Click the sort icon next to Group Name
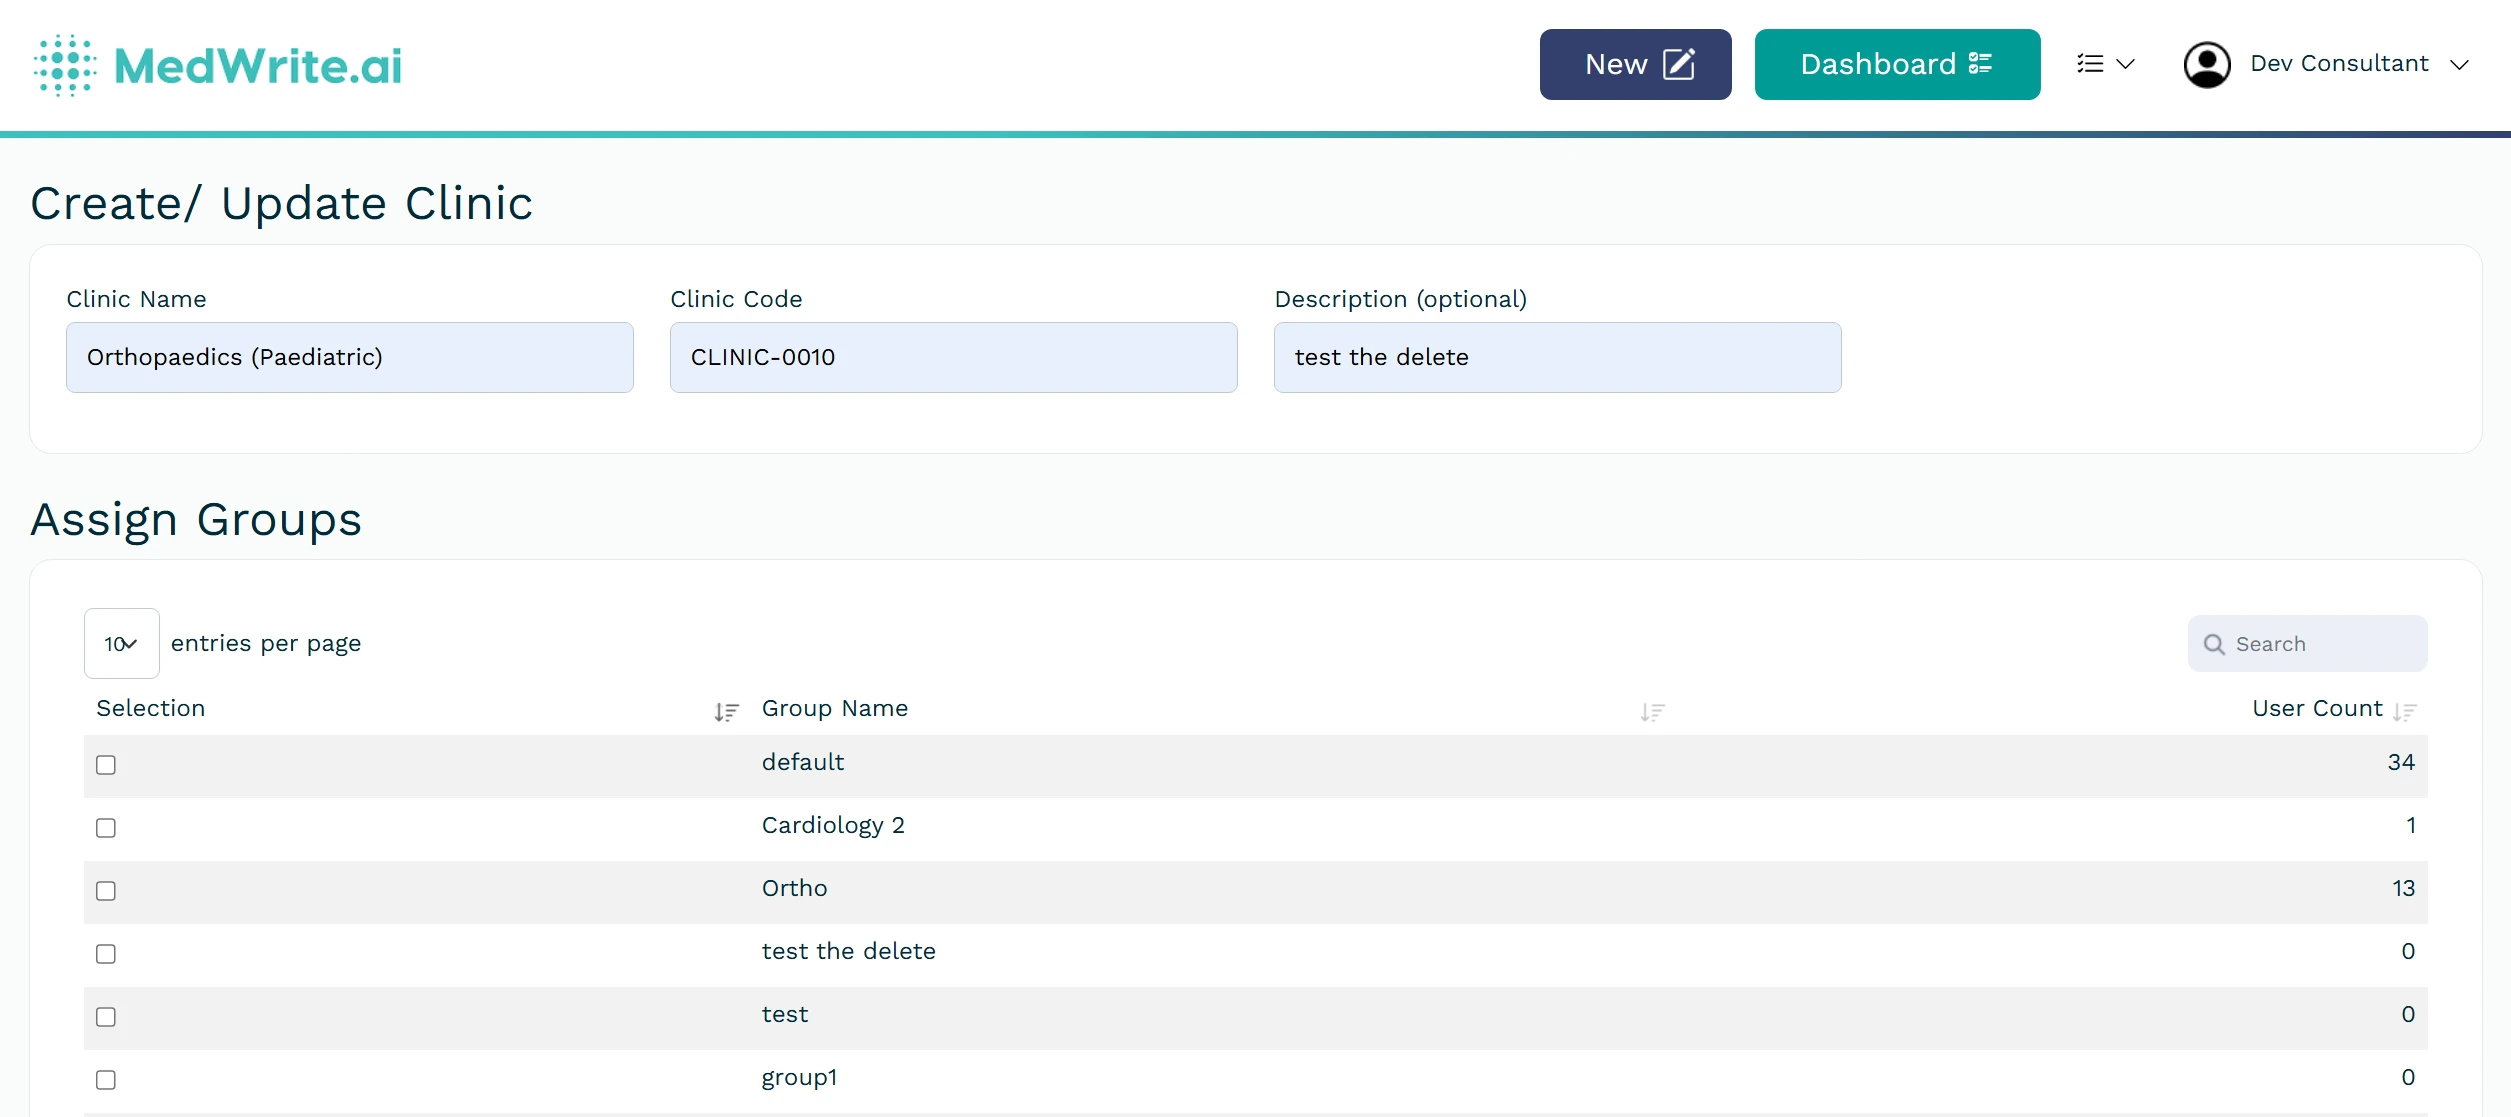The height and width of the screenshot is (1117, 2511). click(x=1652, y=712)
